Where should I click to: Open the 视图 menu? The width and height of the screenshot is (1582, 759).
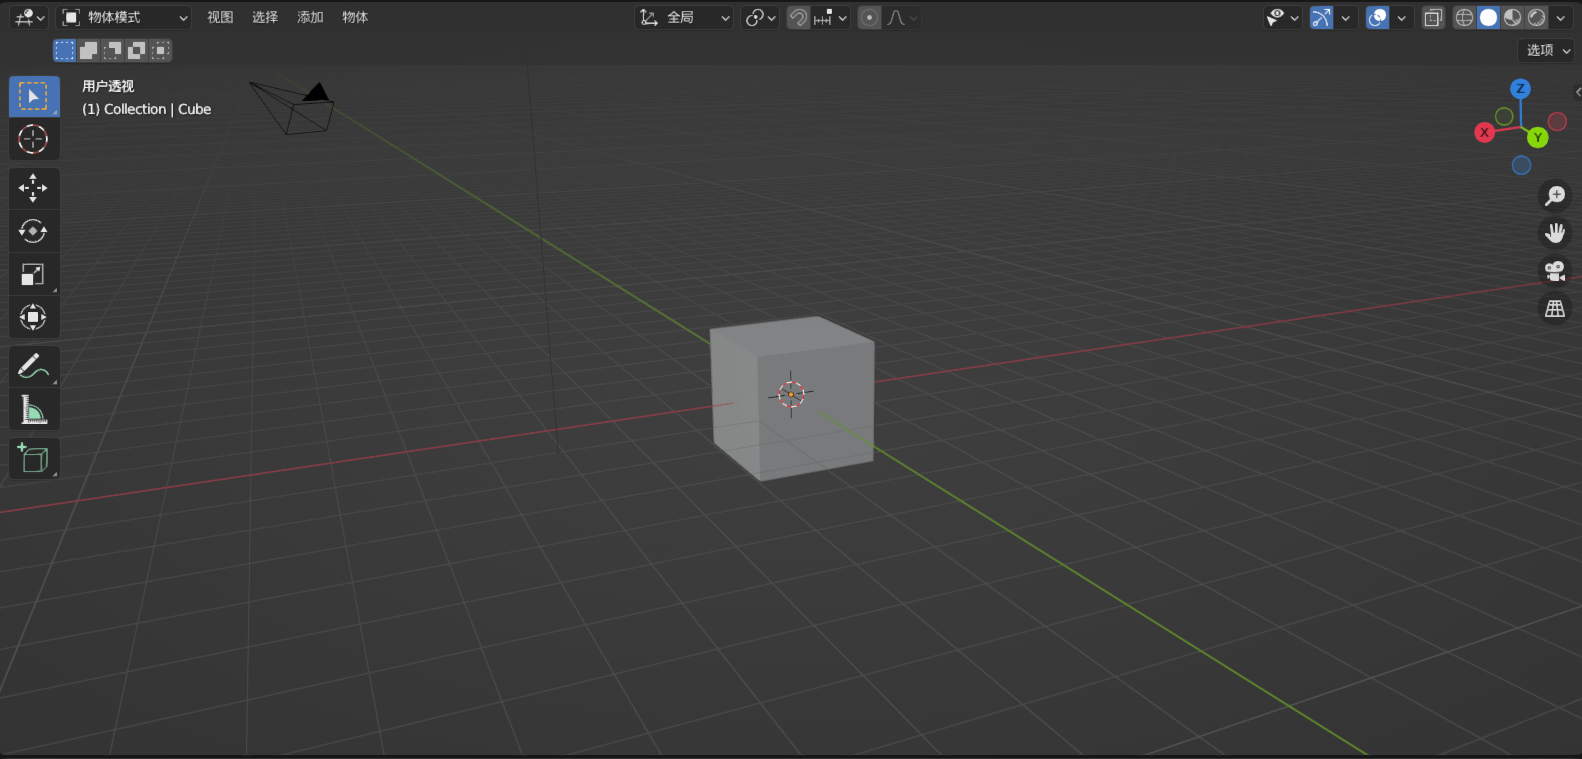(x=220, y=17)
